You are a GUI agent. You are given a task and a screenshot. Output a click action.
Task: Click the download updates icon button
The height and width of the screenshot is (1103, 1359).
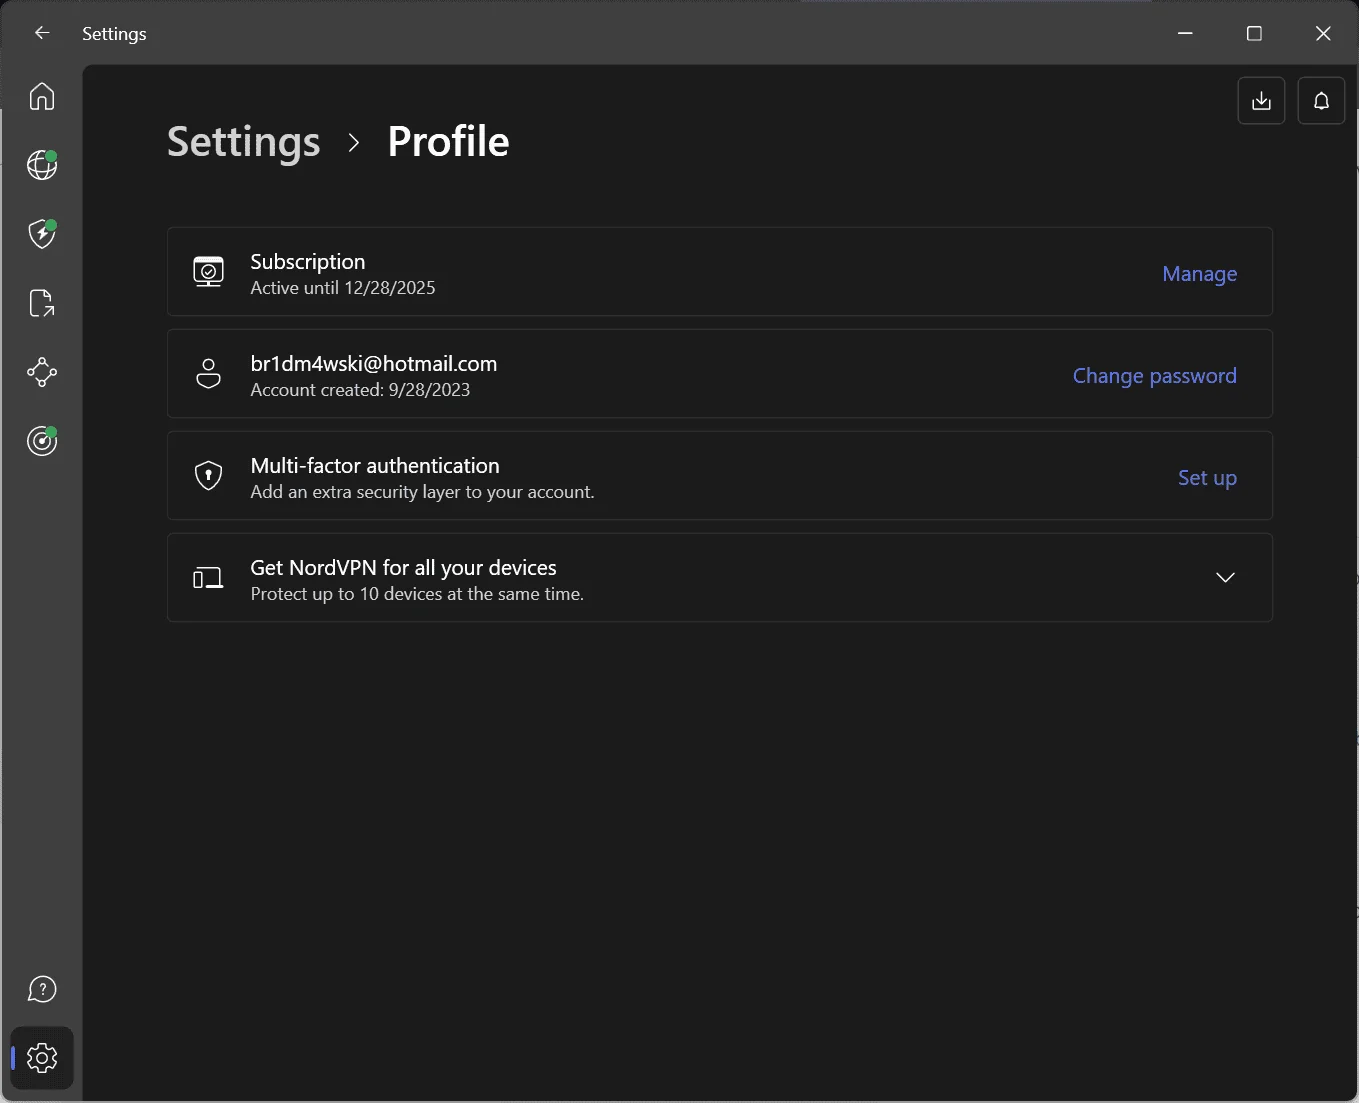coord(1261,101)
